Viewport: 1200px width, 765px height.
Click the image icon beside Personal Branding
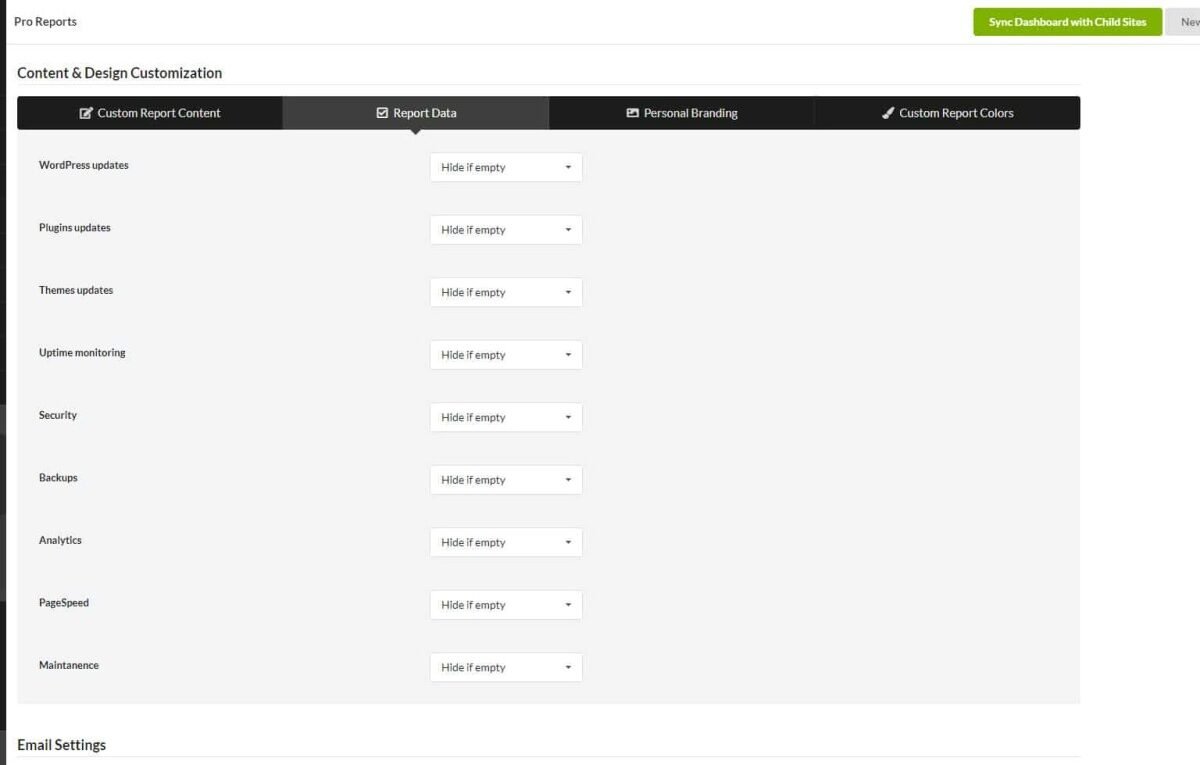632,113
